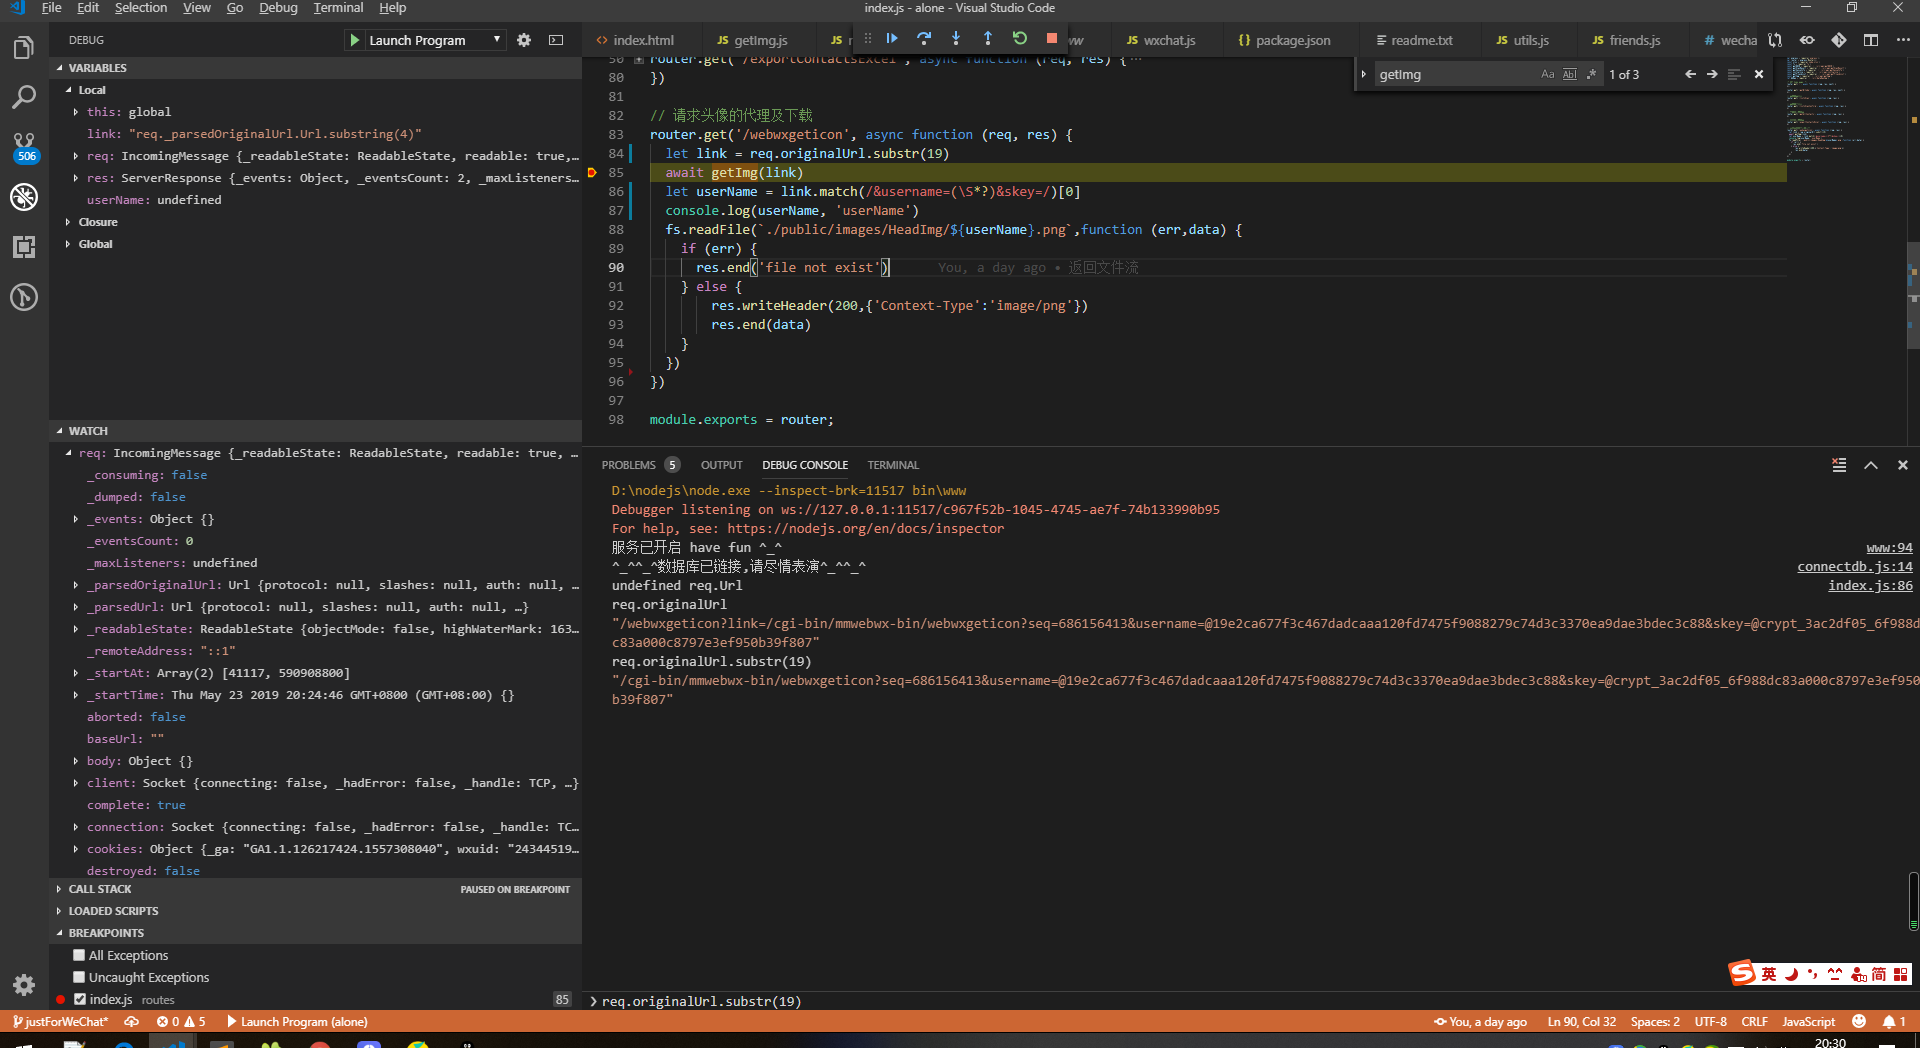The image size is (1920, 1048).
Task: Restart the debug session
Action: click(x=1020, y=38)
